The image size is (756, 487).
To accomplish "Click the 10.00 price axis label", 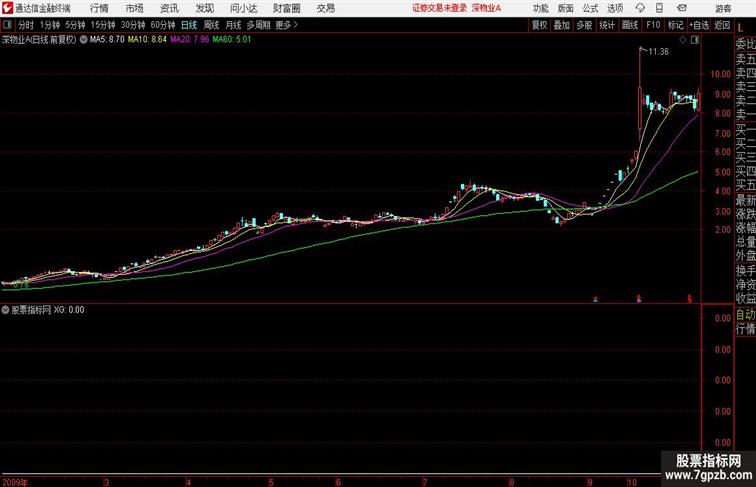I will 720,74.
